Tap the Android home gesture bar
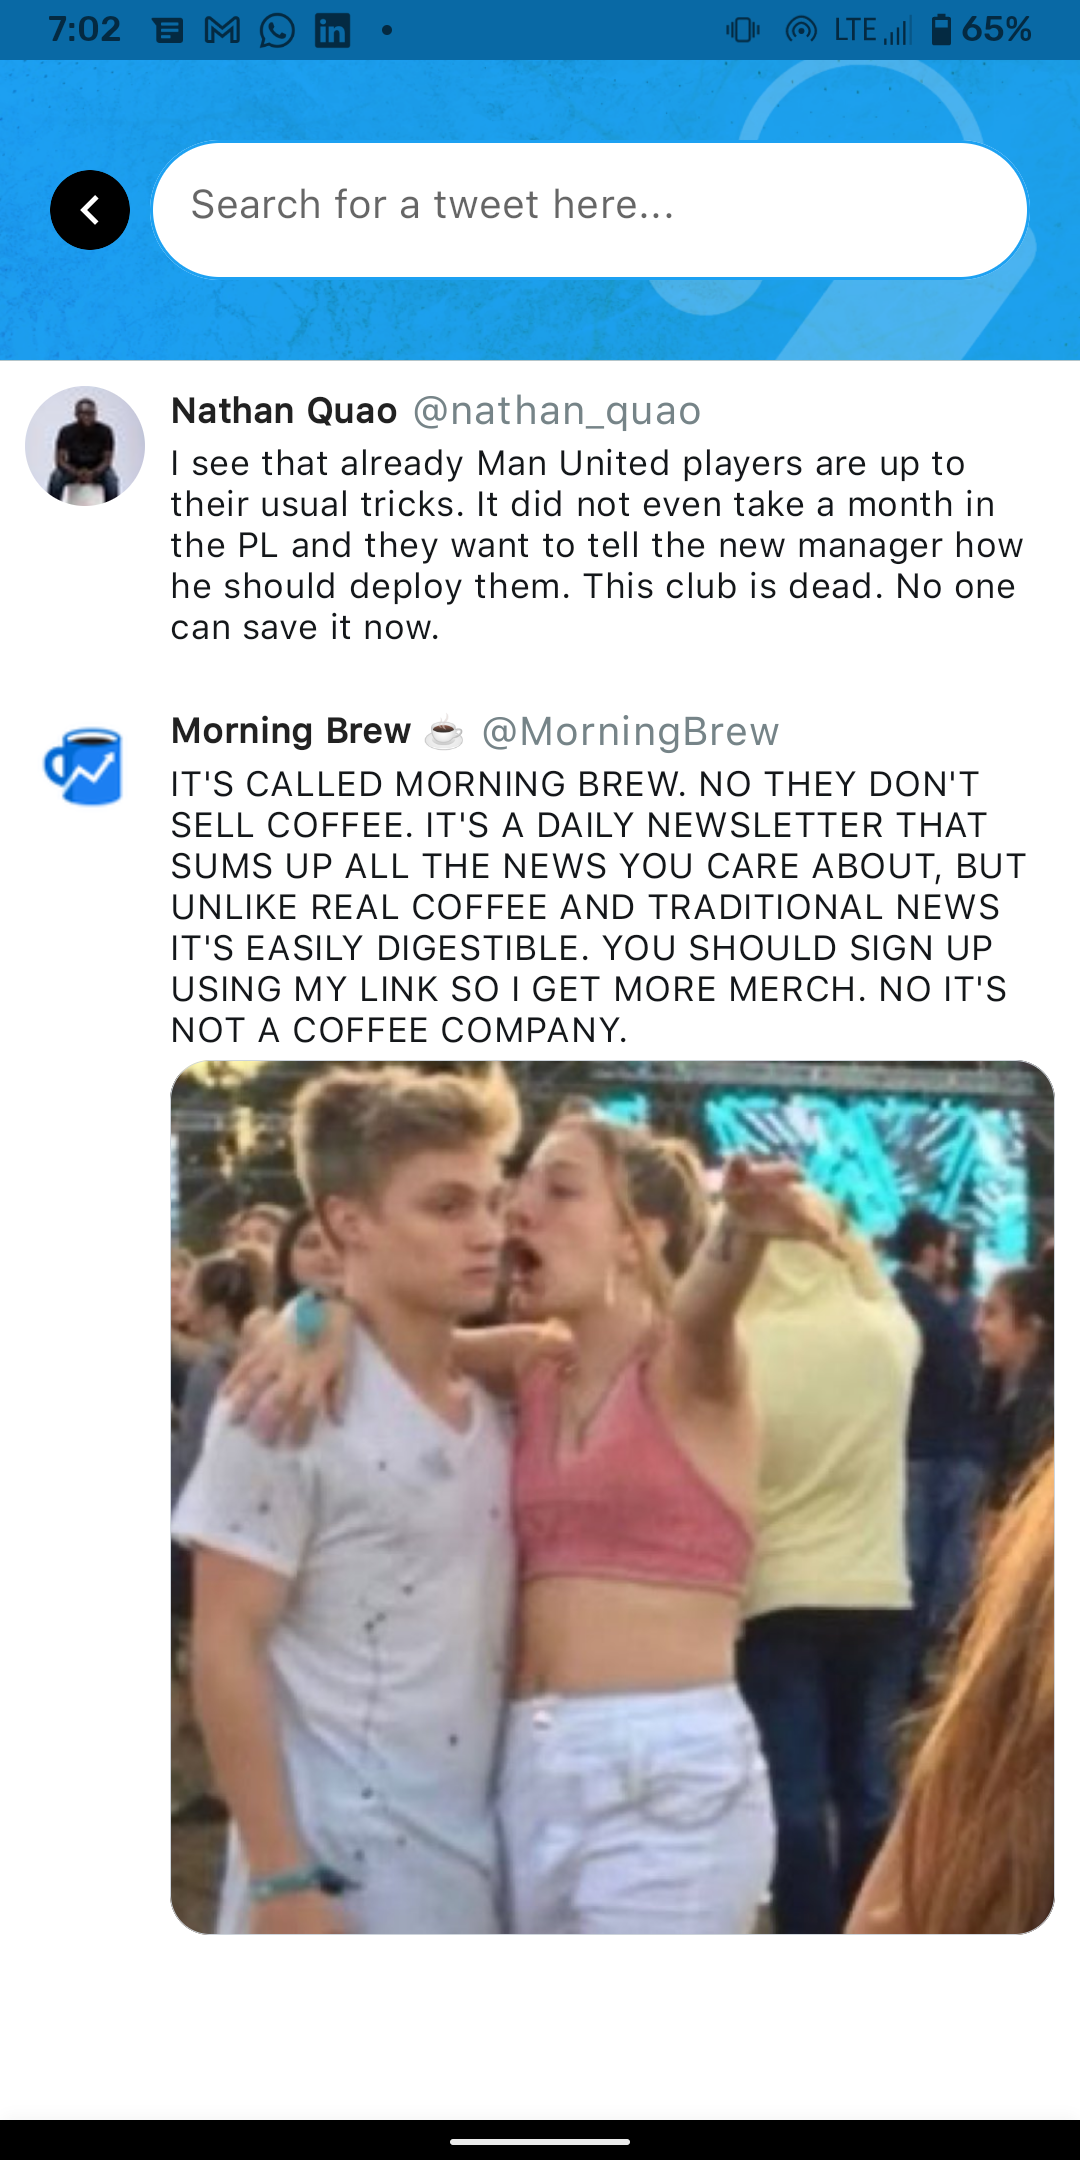Screen dimensions: 1080x2160 (x=540, y=2141)
